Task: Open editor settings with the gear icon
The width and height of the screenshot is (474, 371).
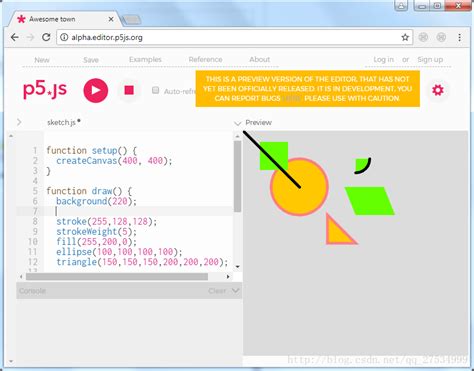Action: (438, 90)
